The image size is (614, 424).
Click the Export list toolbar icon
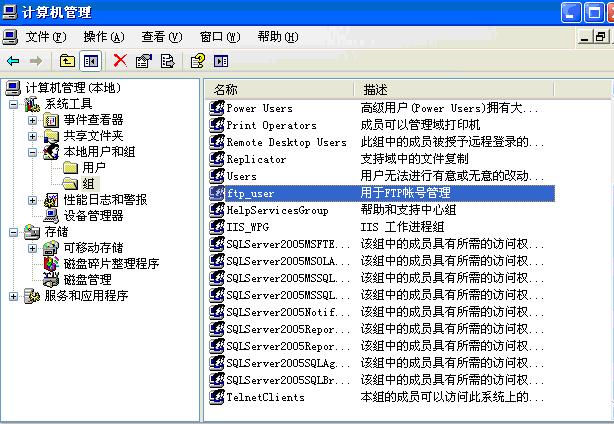click(x=168, y=60)
